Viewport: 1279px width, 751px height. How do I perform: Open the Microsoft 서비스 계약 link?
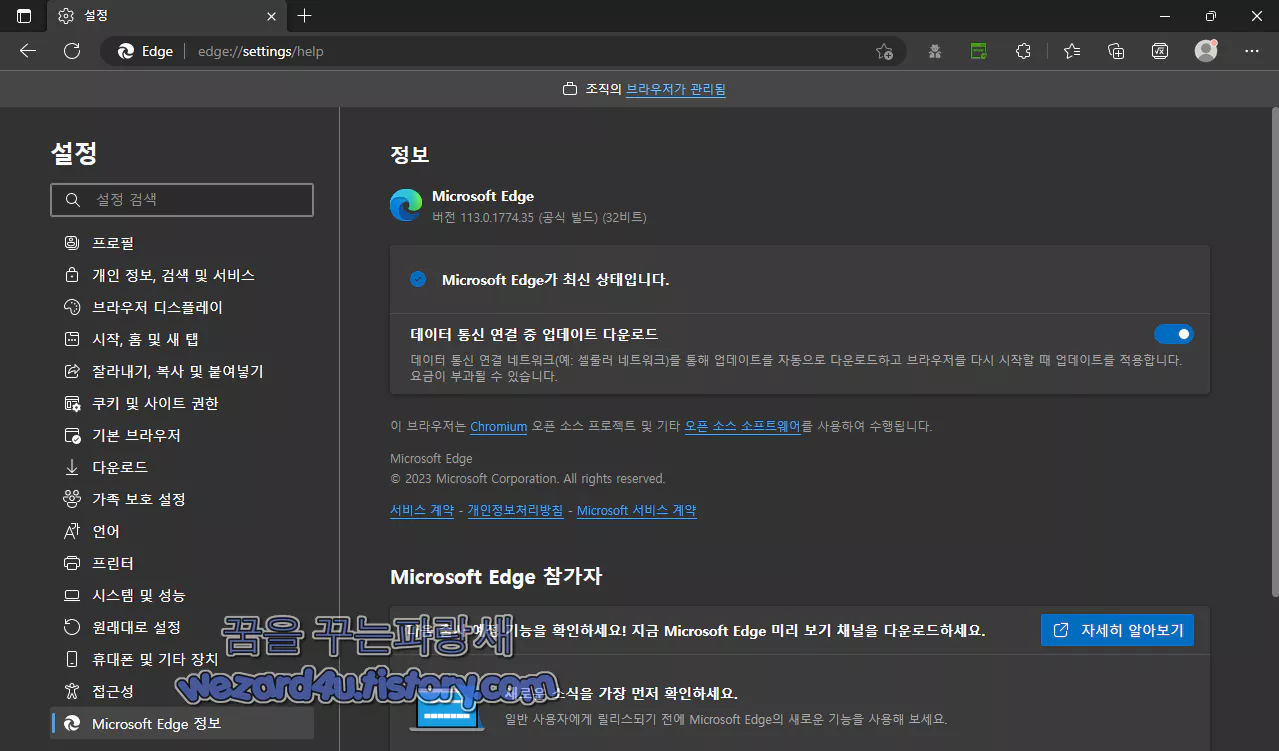click(x=637, y=510)
